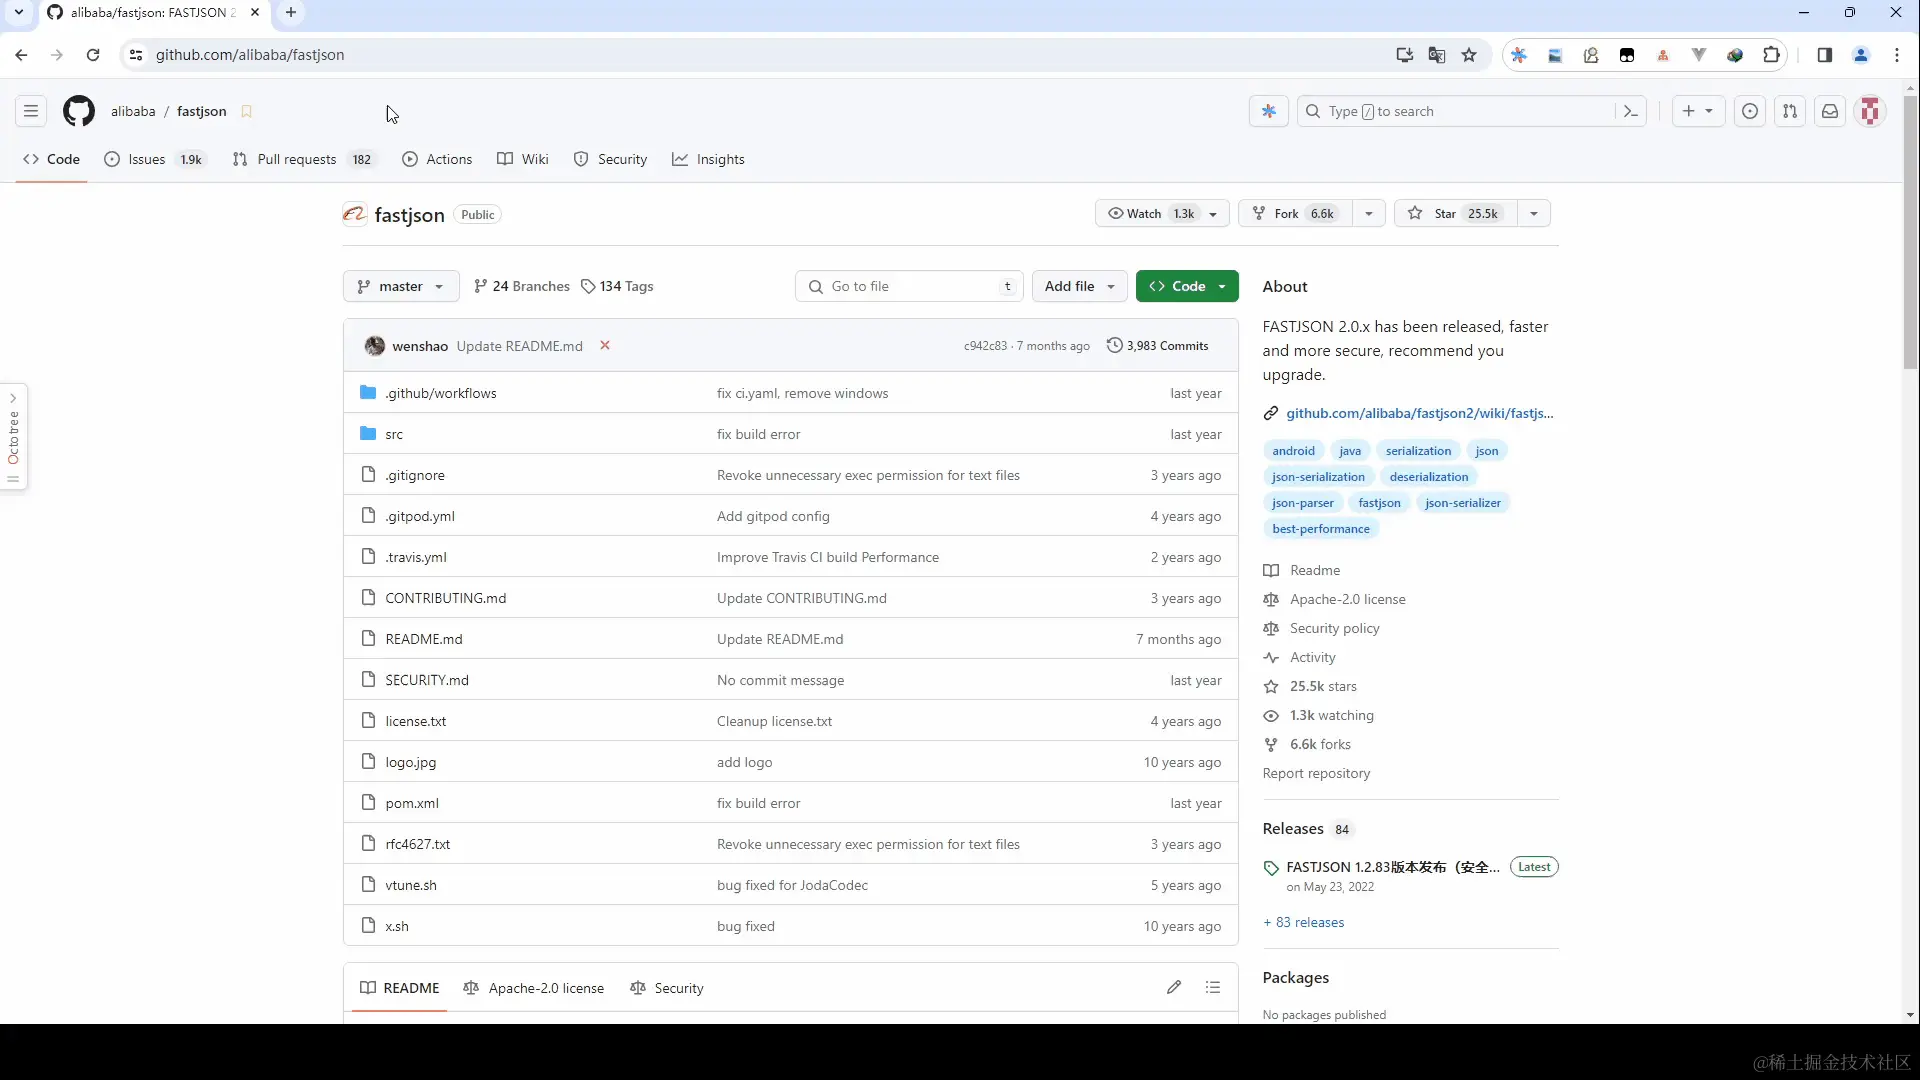This screenshot has height=1080, width=1920.
Task: Open the GitHub issues dashboard icon
Action: (1750, 111)
